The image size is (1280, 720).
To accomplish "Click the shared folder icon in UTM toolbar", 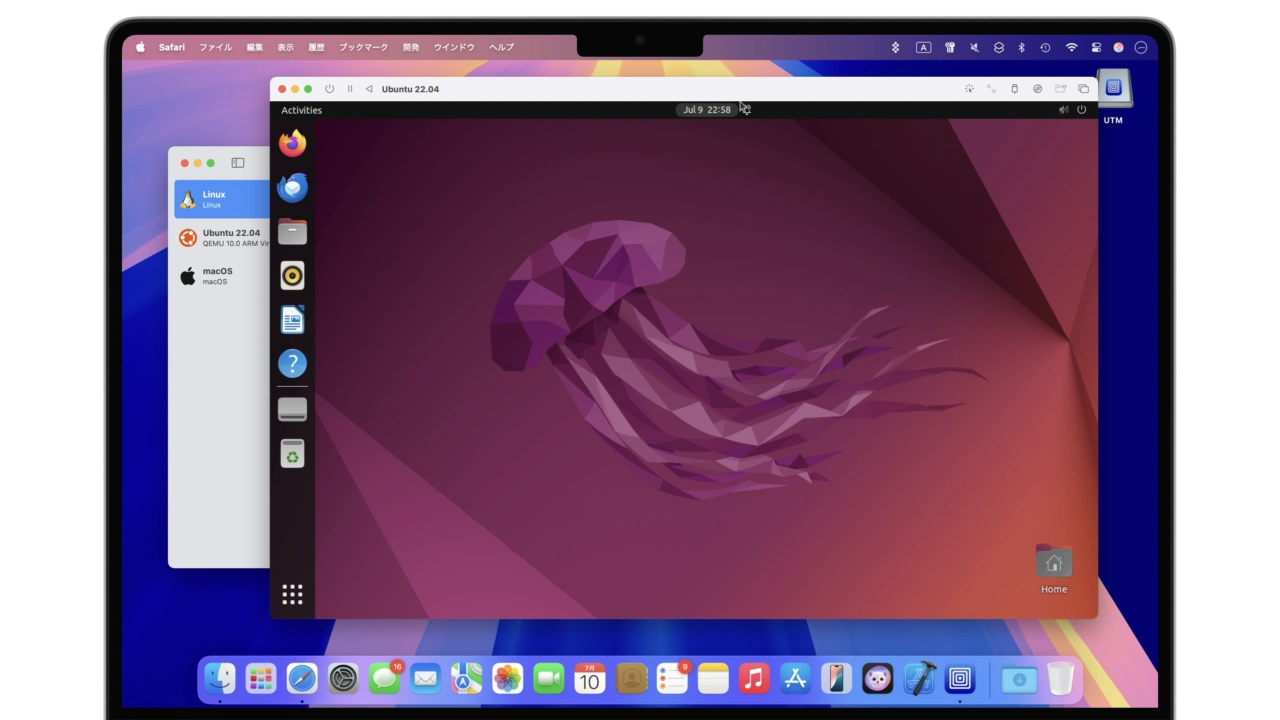I will 1061,89.
